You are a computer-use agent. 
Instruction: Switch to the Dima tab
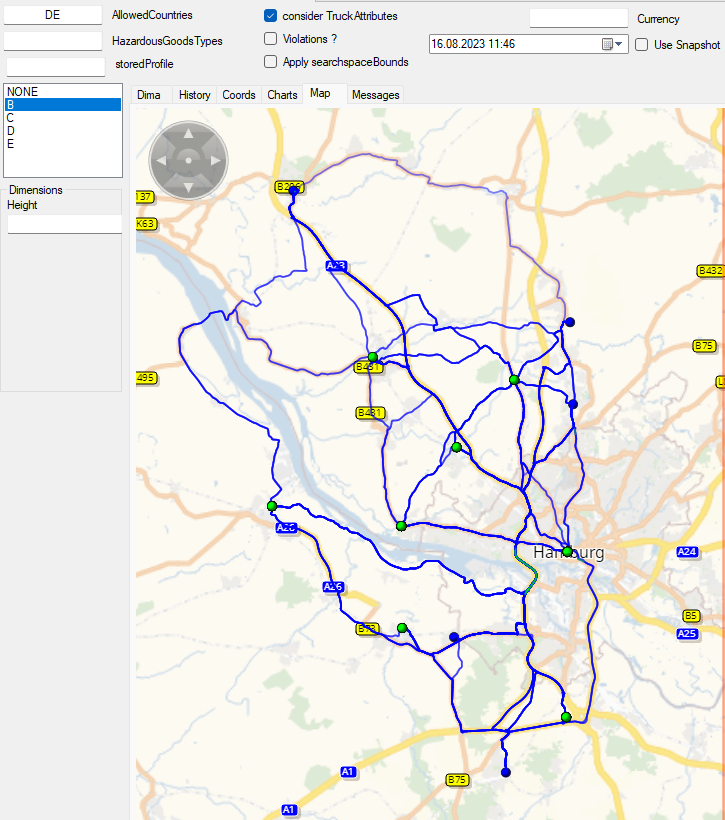click(x=149, y=95)
